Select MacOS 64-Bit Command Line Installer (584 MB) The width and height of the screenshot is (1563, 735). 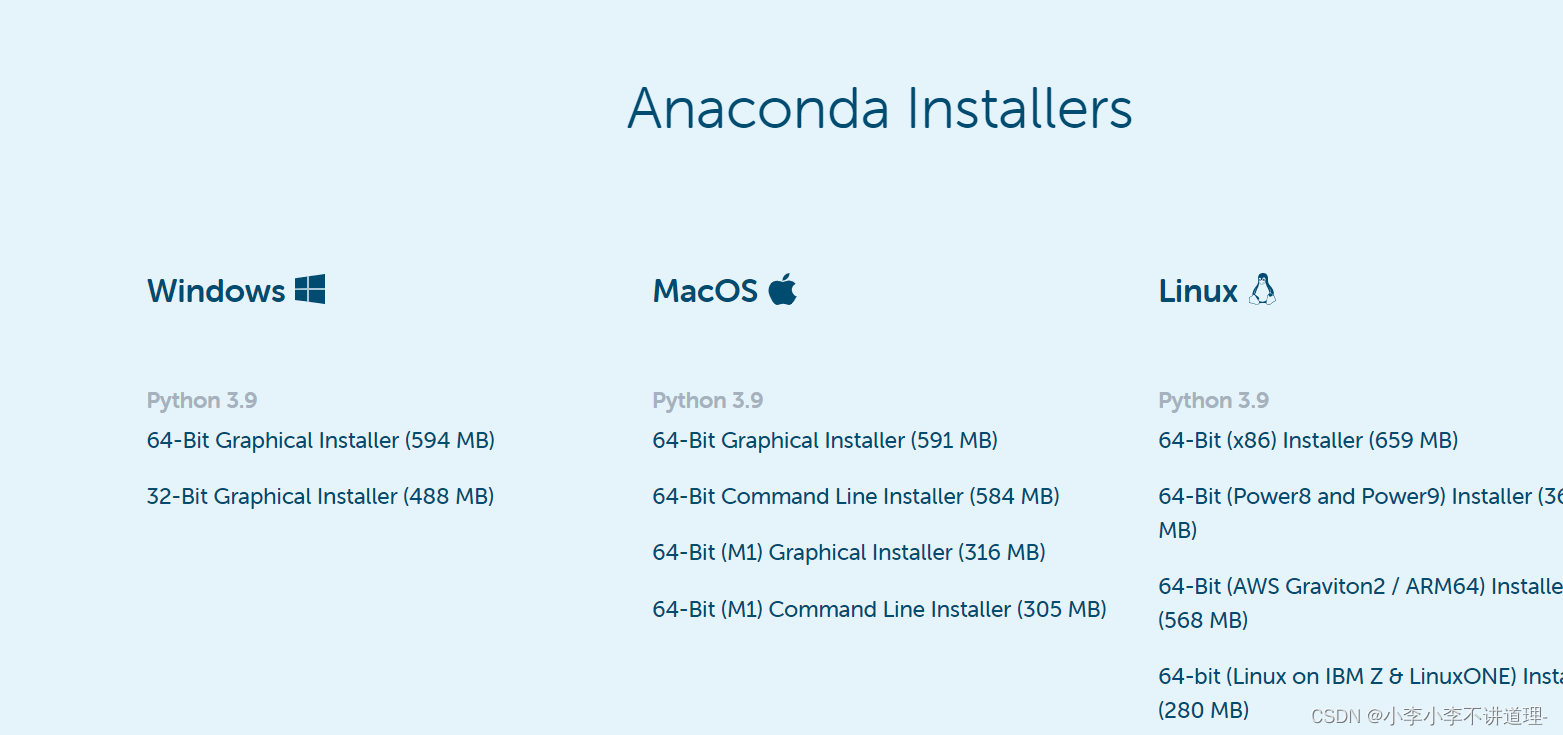pyautogui.click(x=856, y=496)
